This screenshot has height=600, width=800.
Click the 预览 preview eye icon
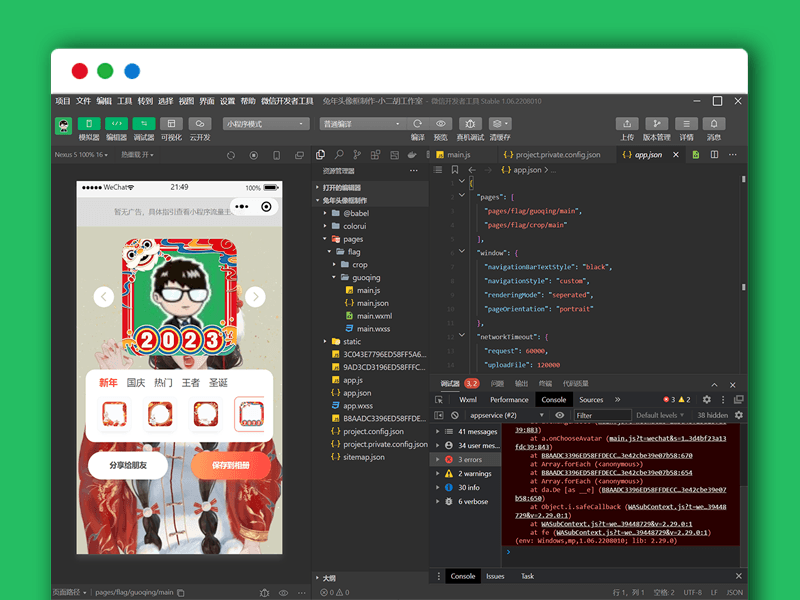pyautogui.click(x=441, y=124)
